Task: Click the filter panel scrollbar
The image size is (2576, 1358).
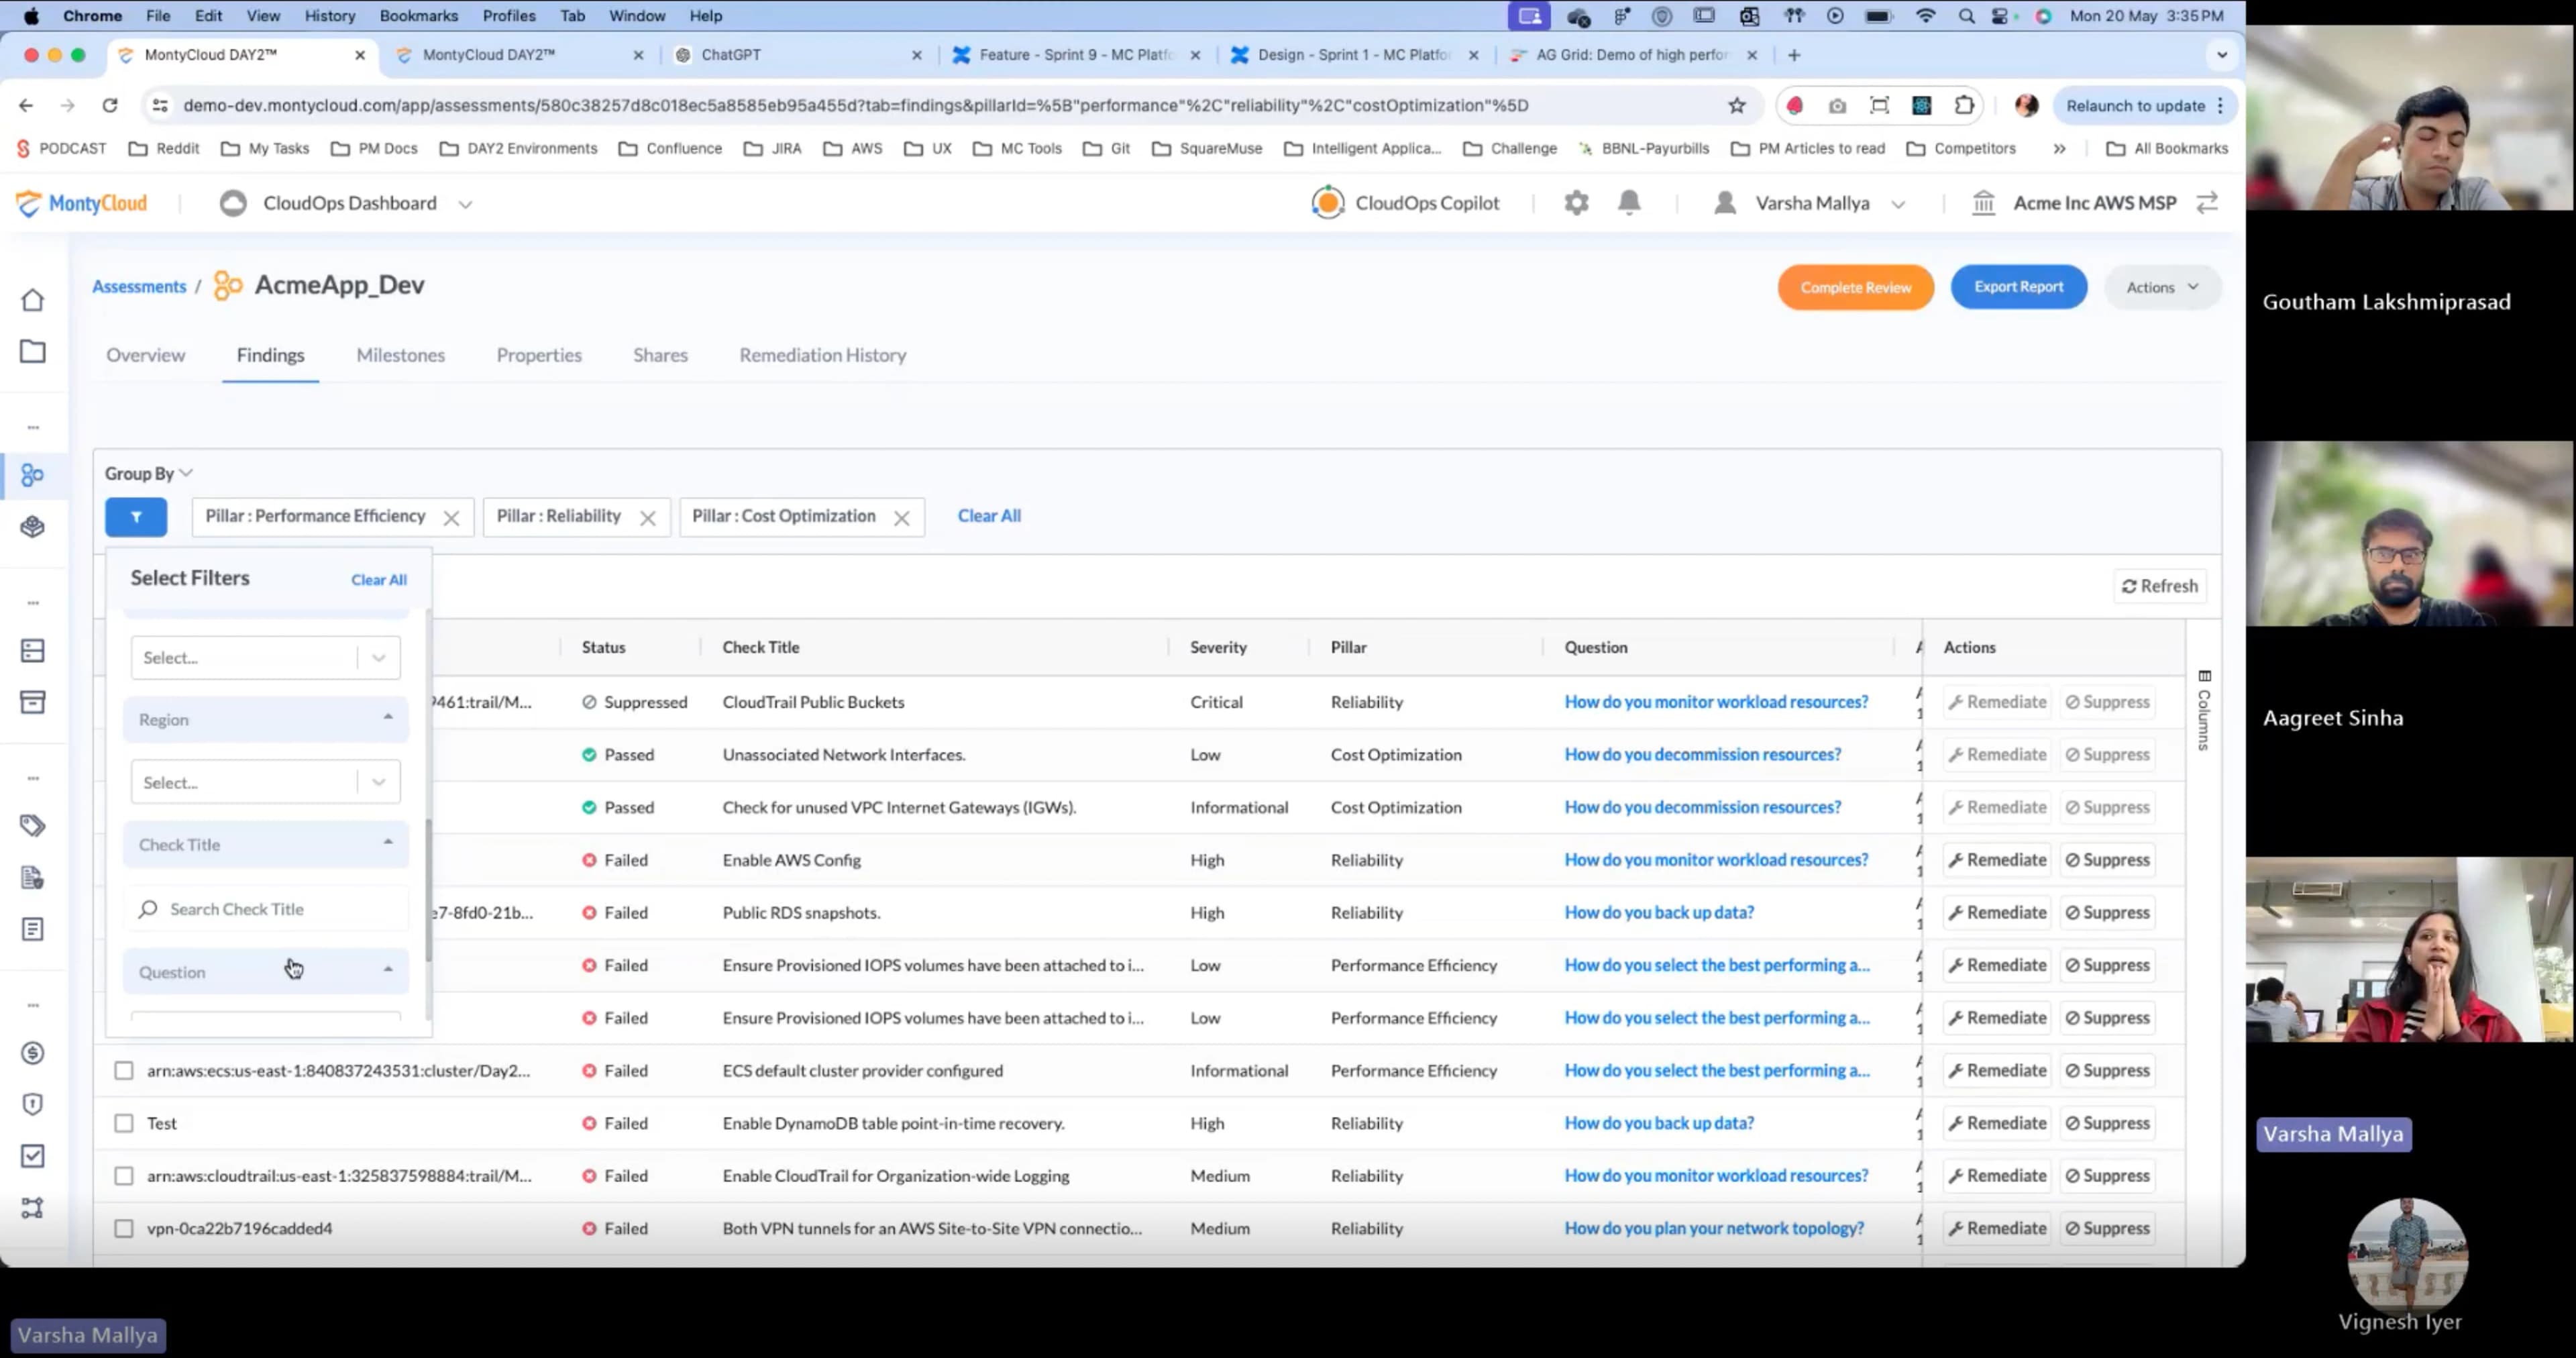Action: pyautogui.click(x=429, y=890)
